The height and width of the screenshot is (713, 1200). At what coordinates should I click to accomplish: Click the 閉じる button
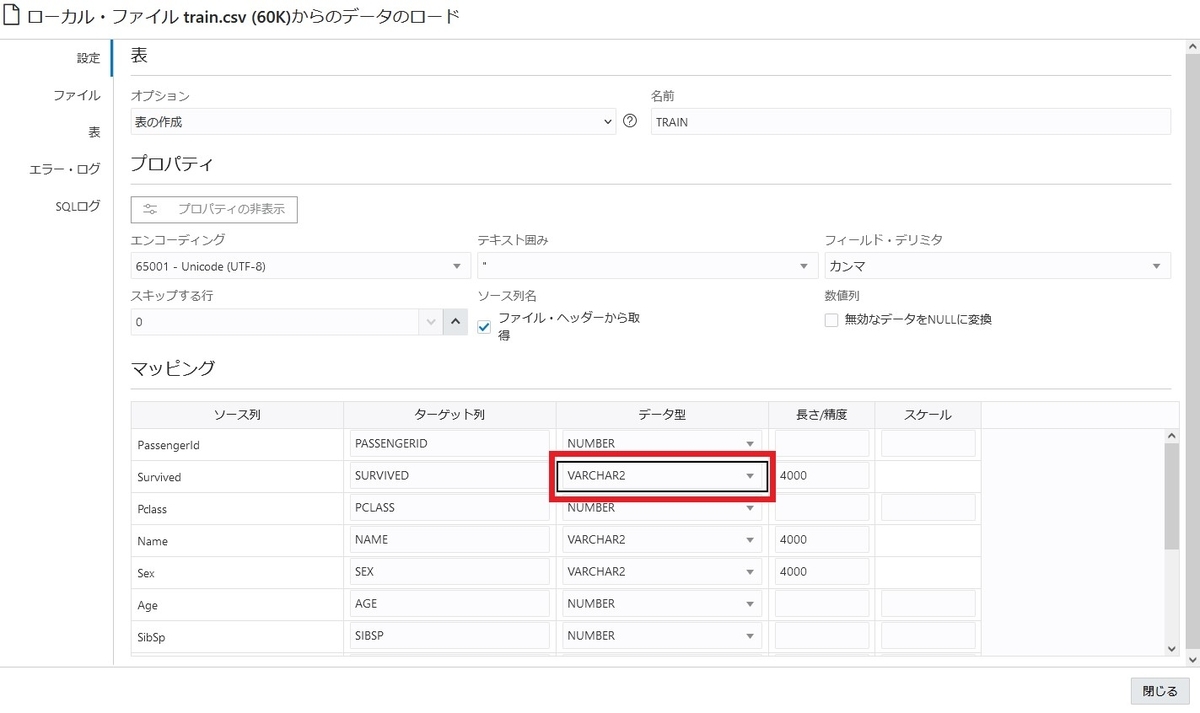1160,691
